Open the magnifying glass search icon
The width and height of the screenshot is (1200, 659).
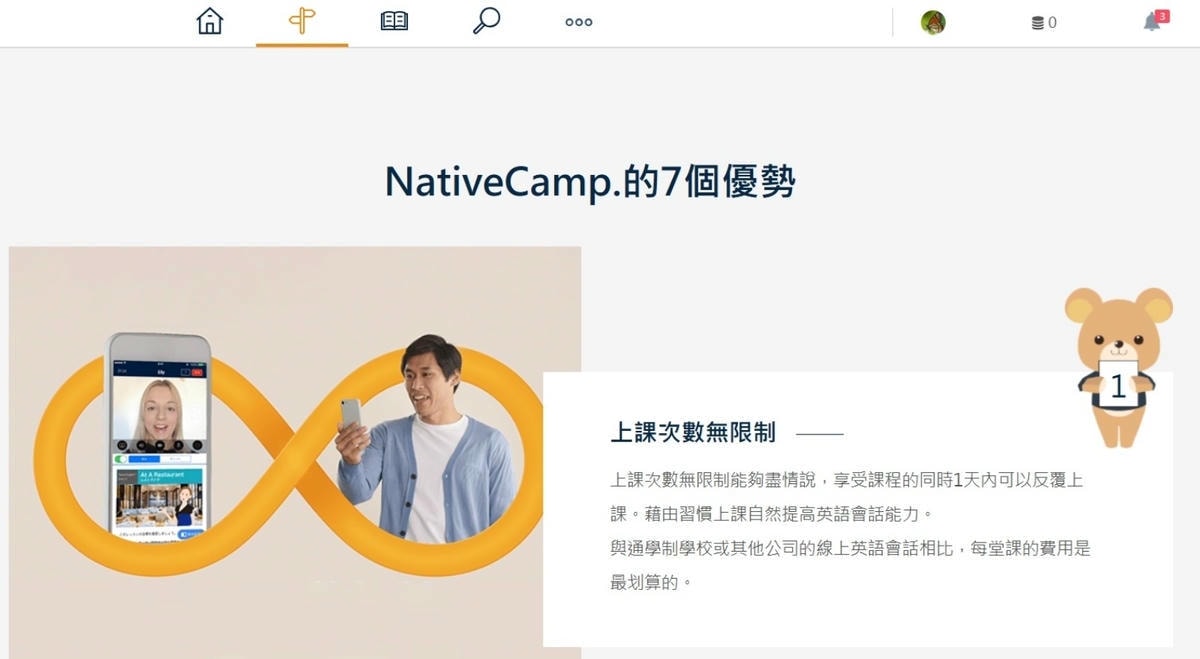(x=486, y=21)
